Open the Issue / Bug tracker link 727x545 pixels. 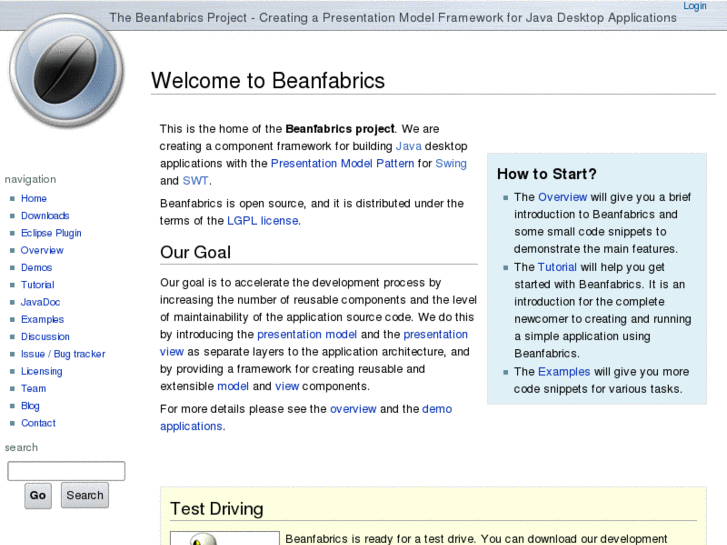click(x=63, y=354)
